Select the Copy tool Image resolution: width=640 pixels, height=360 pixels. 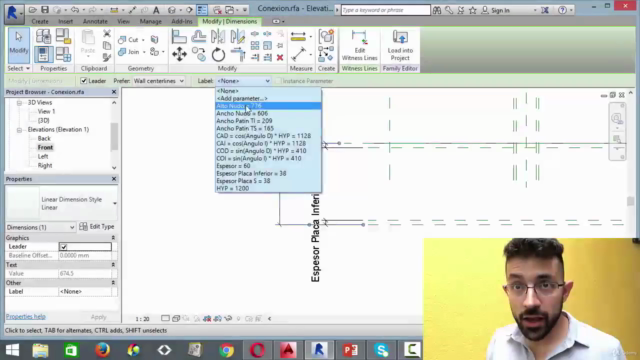point(199,54)
